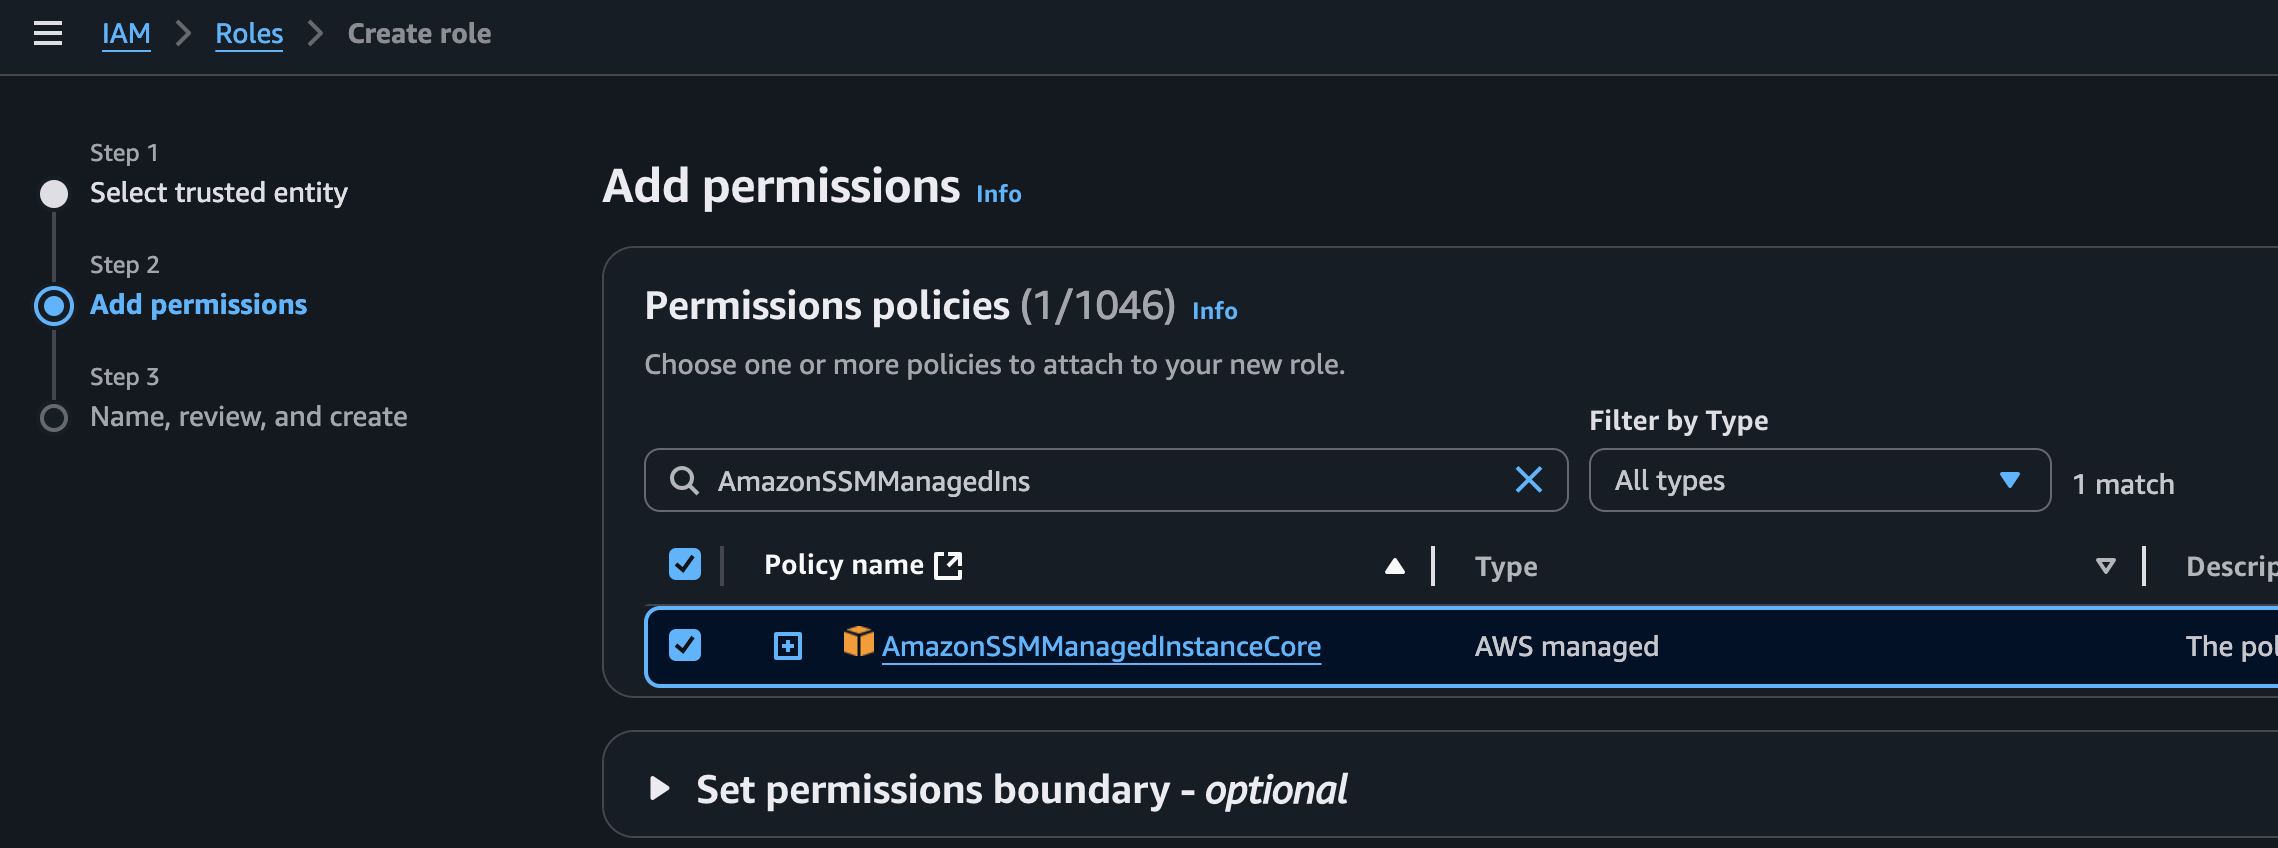
Task: Go to the IAM breadcrumb
Action: 126,33
